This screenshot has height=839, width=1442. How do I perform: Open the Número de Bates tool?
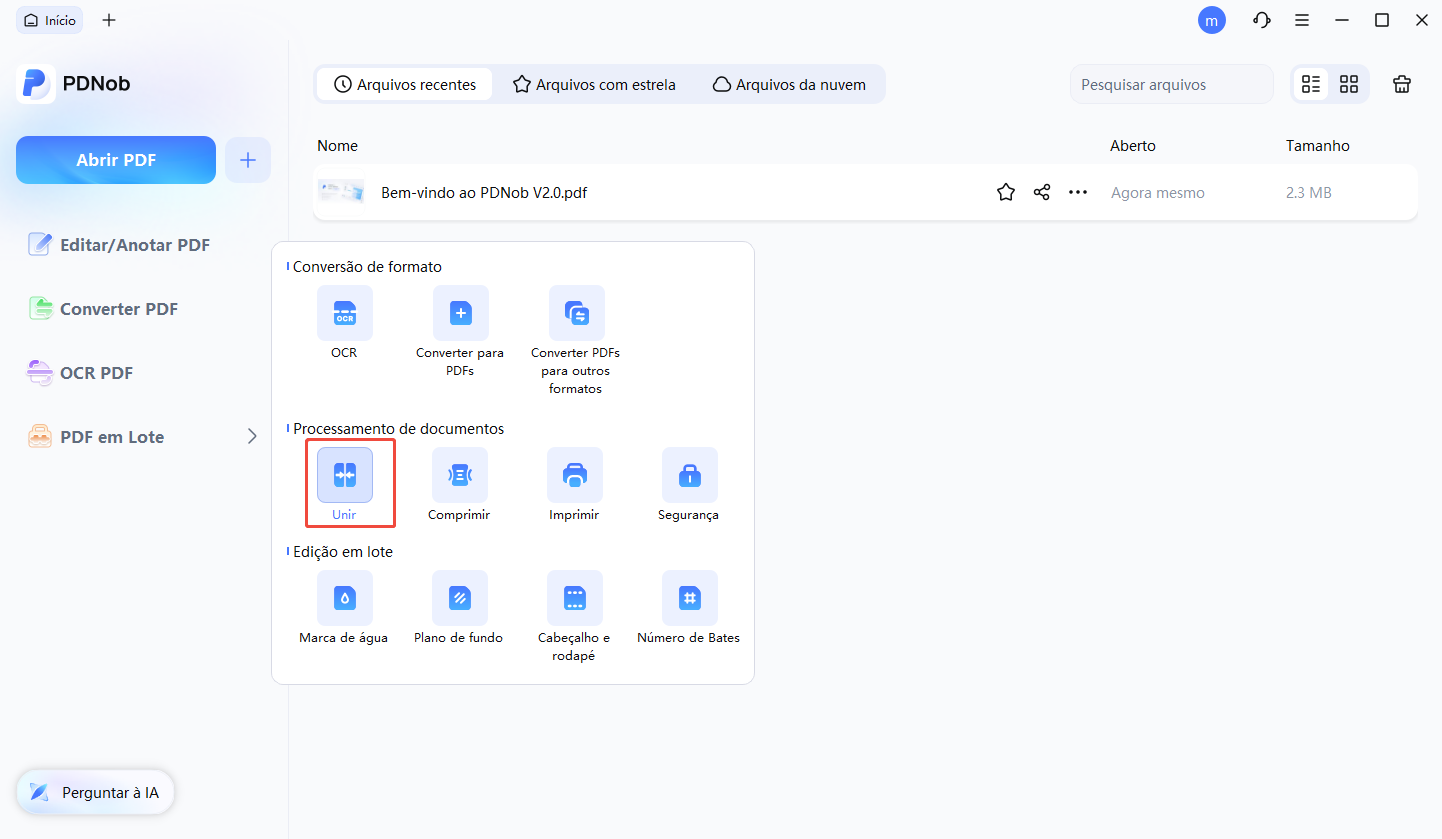(x=689, y=598)
